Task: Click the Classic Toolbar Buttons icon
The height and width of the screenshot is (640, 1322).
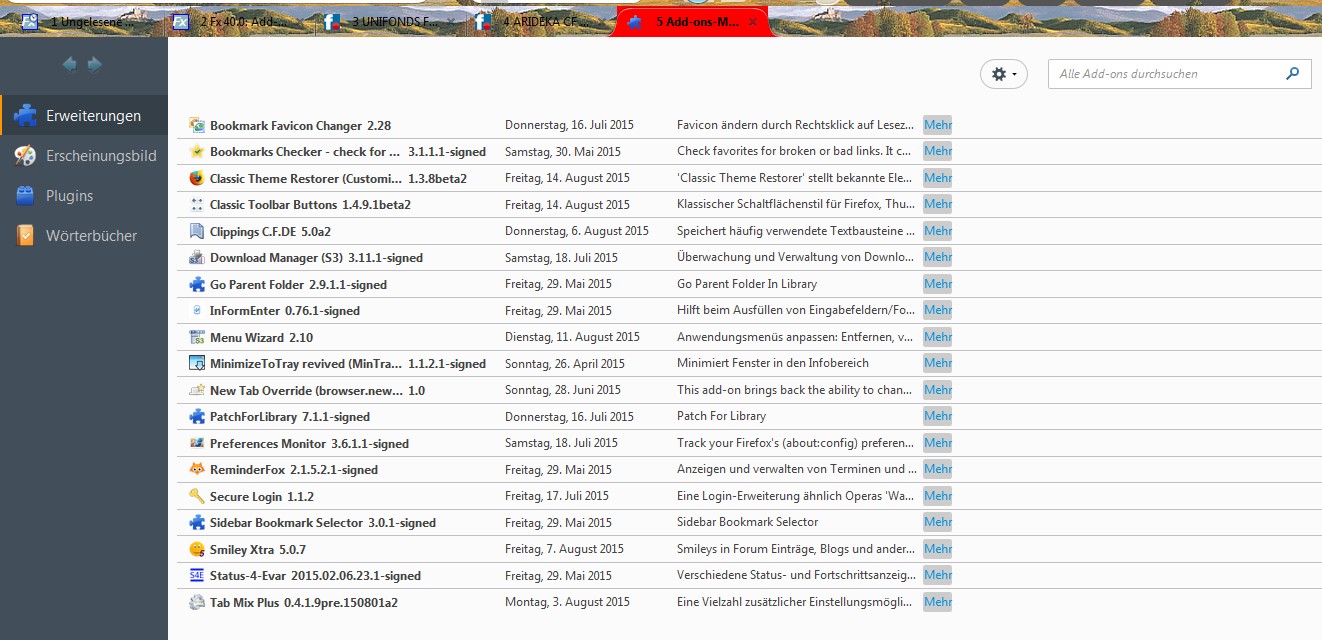Action: (197, 205)
